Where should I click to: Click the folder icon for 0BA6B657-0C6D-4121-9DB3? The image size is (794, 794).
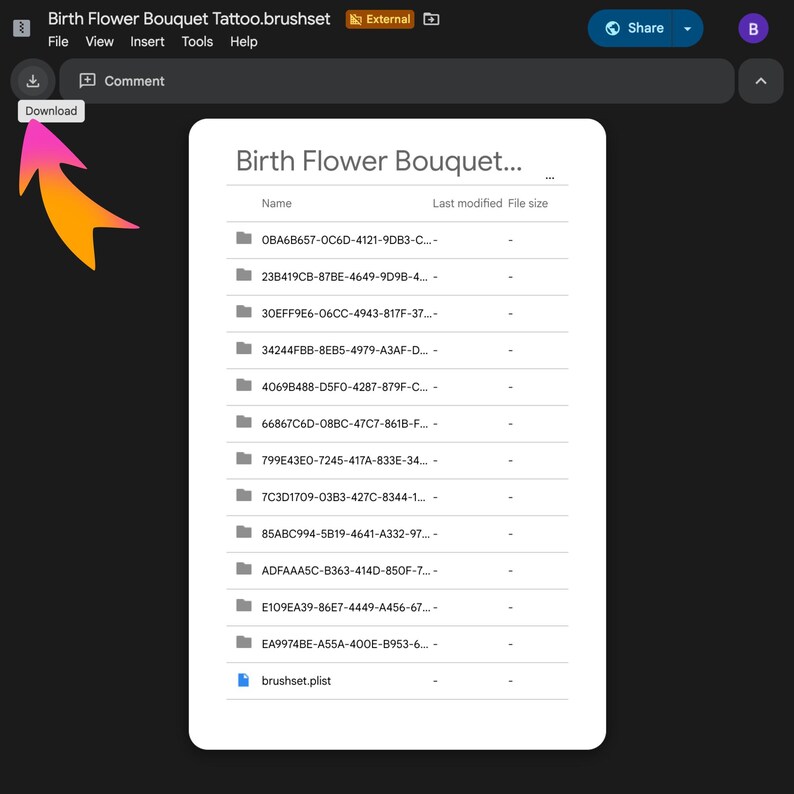tap(244, 237)
